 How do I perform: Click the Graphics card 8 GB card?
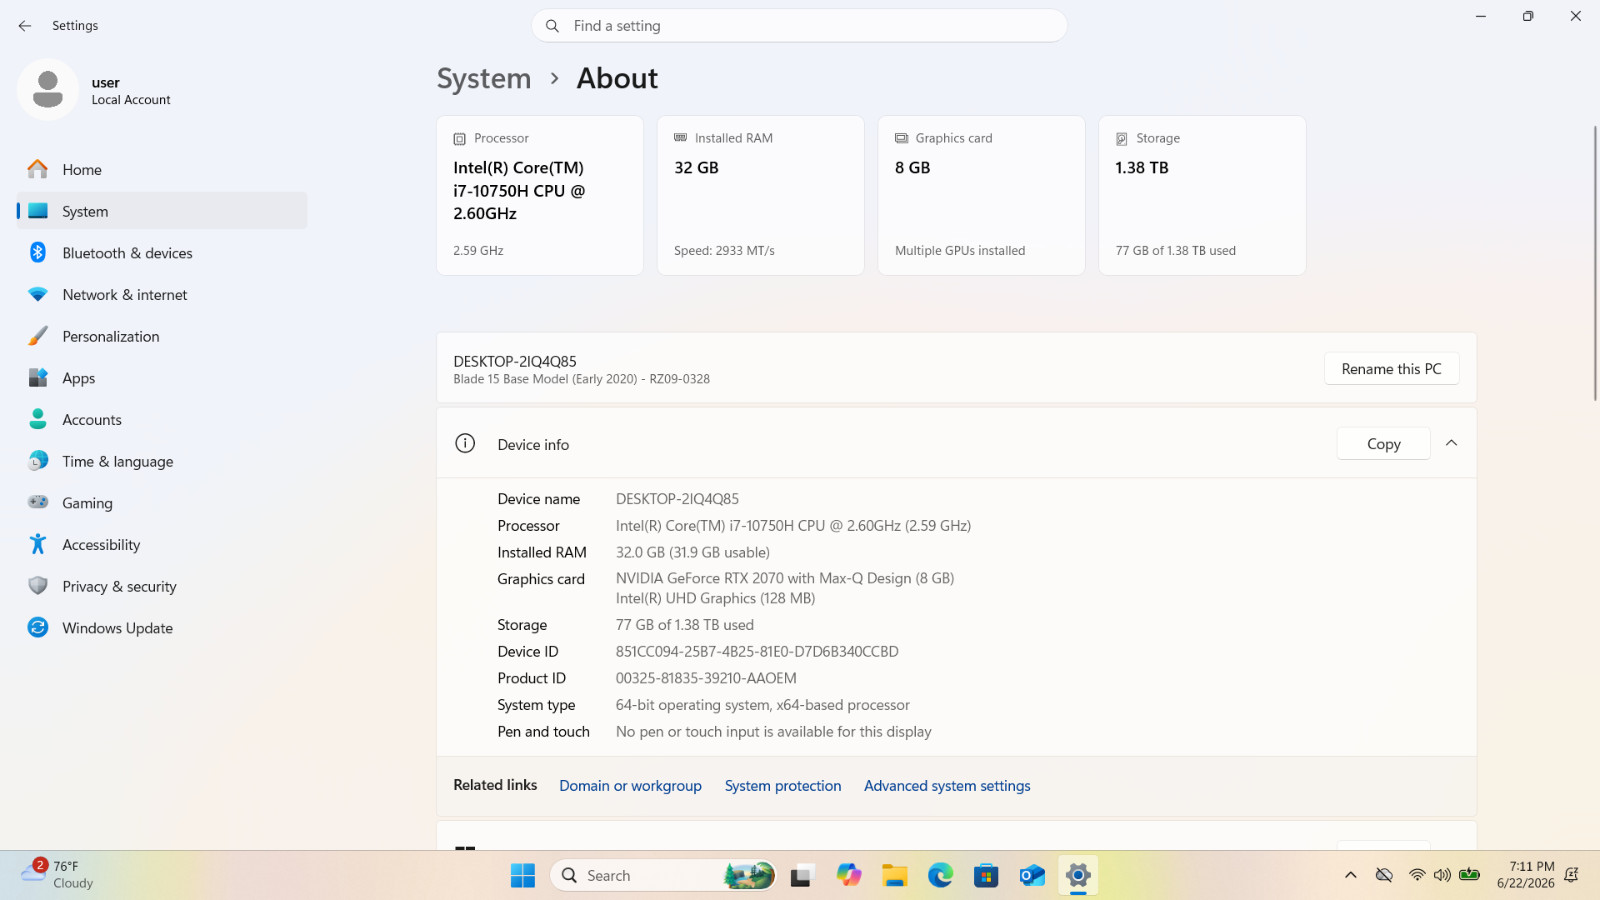click(x=982, y=195)
